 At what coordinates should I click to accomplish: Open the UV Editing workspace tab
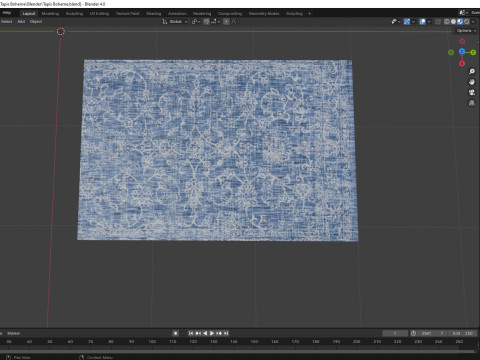(99, 14)
